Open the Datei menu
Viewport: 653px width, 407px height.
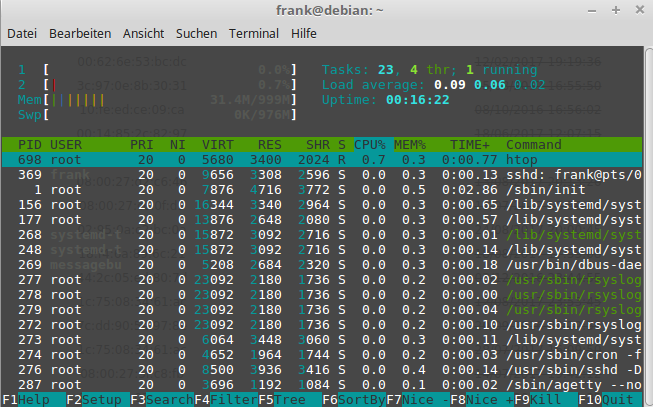22,33
